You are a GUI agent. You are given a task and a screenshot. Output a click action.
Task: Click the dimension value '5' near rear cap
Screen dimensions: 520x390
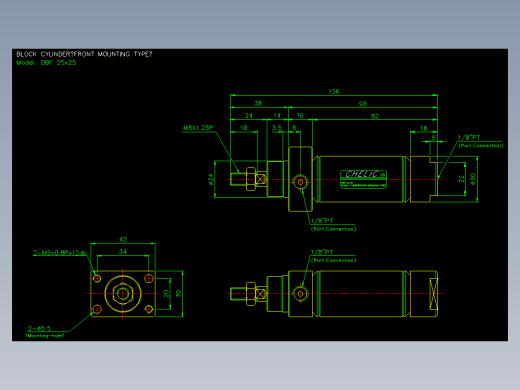pos(434,137)
